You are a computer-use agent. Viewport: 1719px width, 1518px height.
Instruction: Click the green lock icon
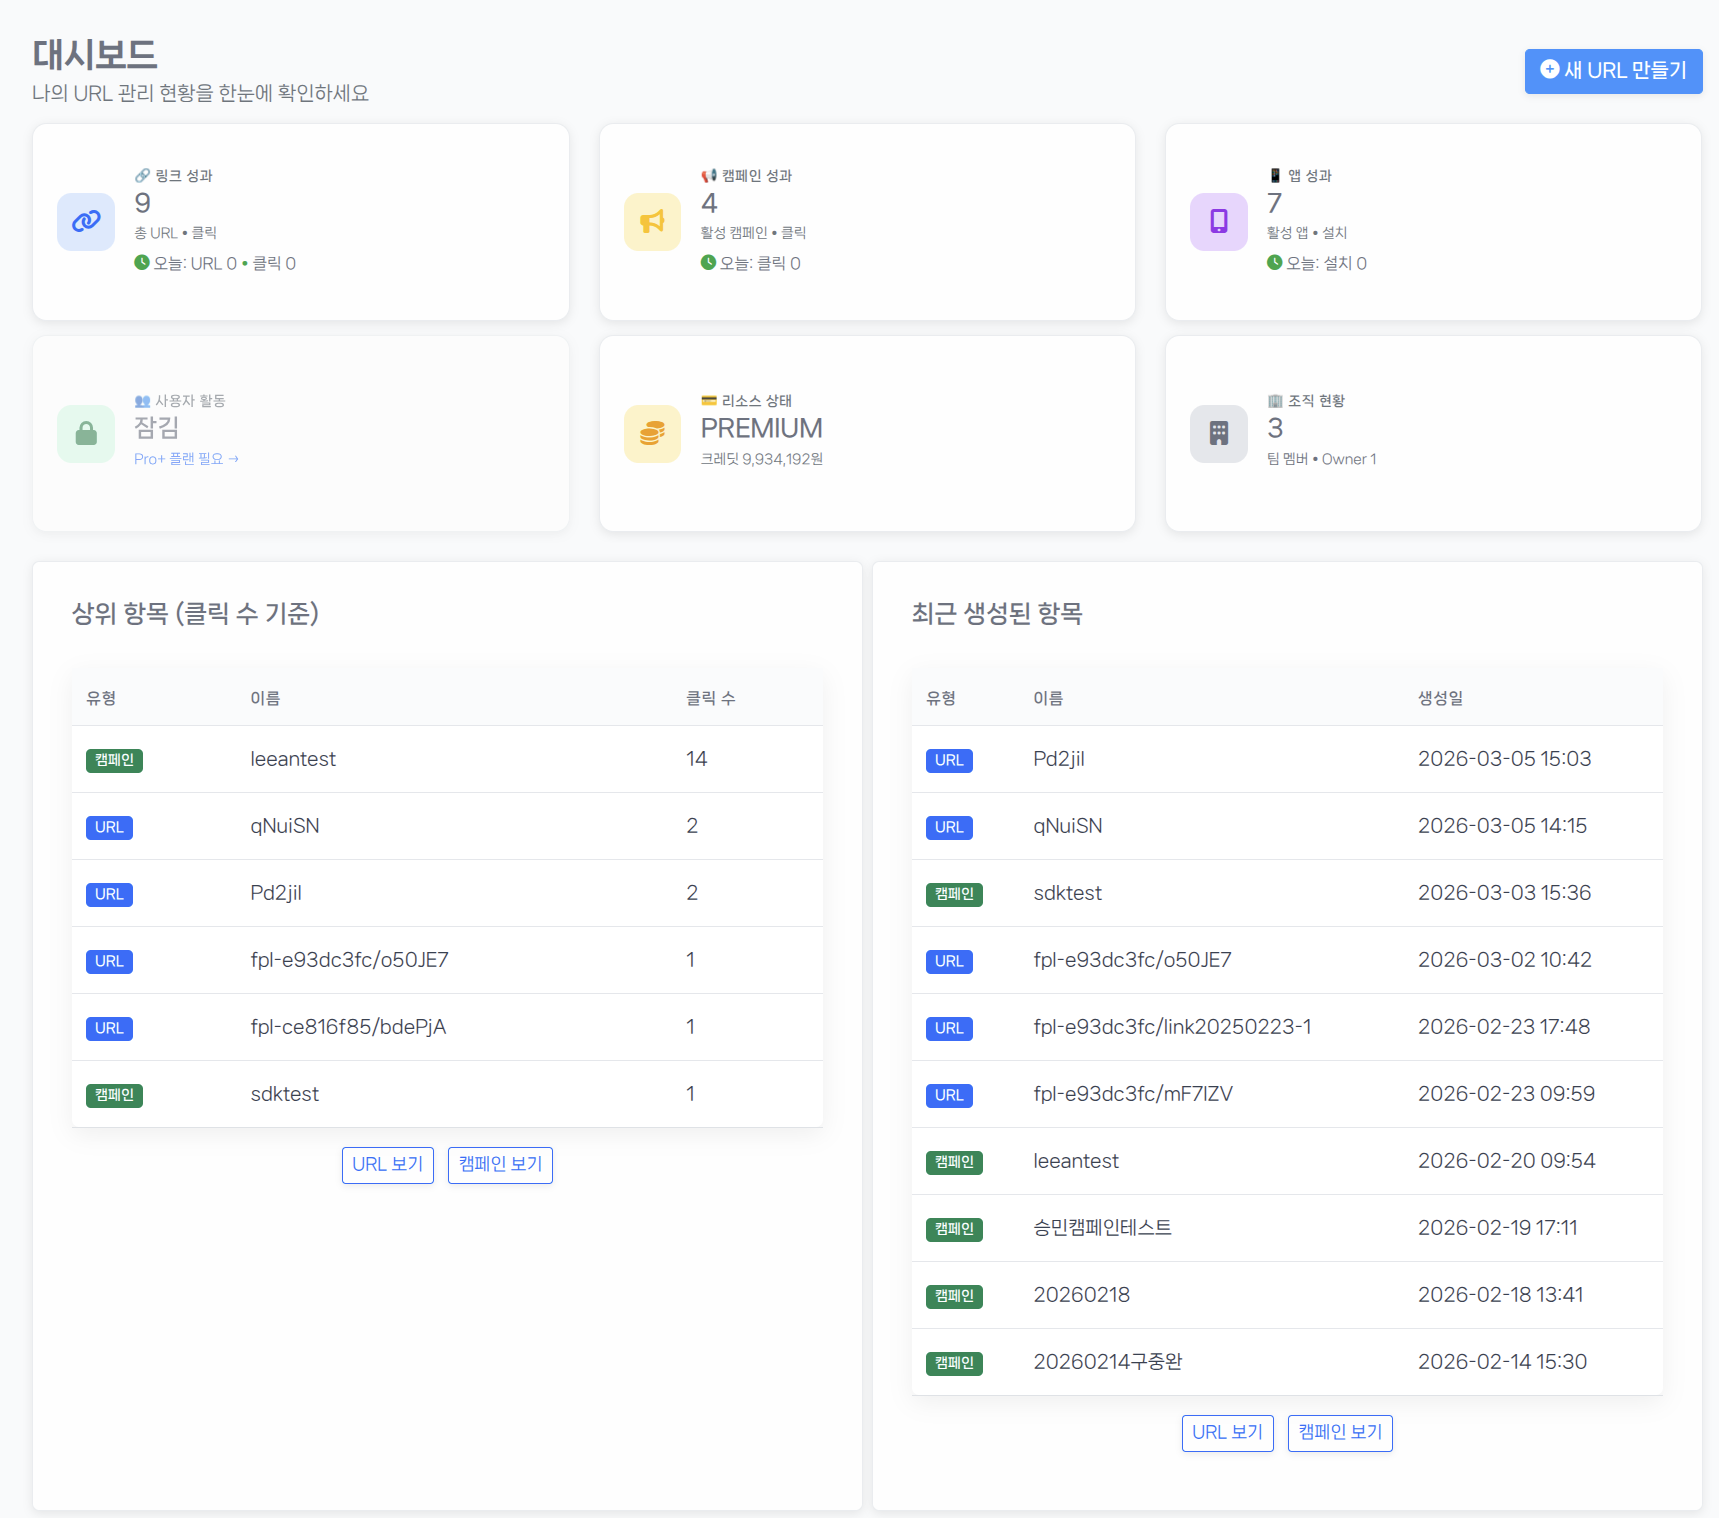coord(86,433)
